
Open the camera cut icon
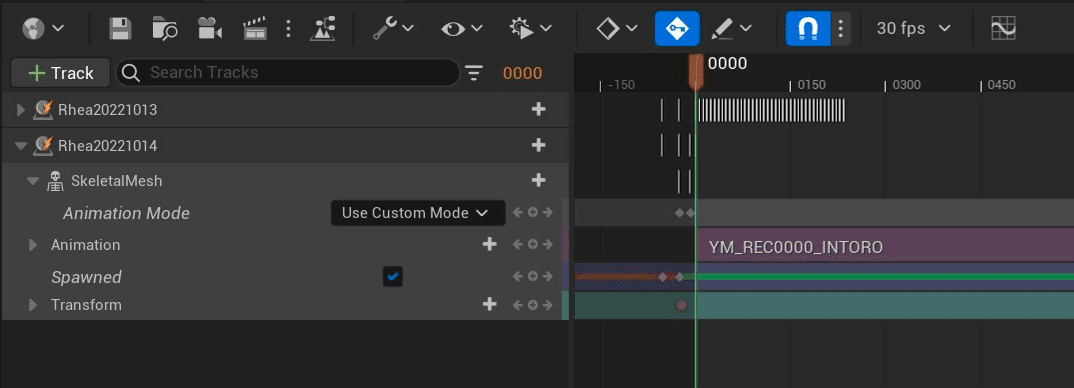[x=210, y=29]
